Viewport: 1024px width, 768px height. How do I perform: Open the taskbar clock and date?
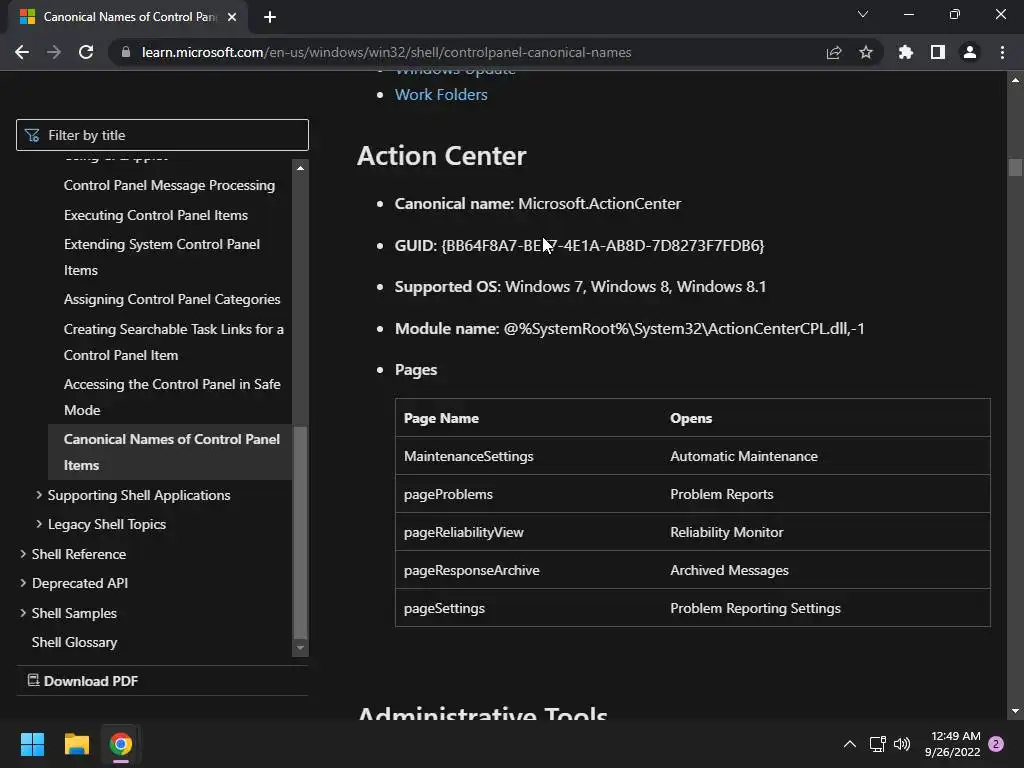pos(953,744)
